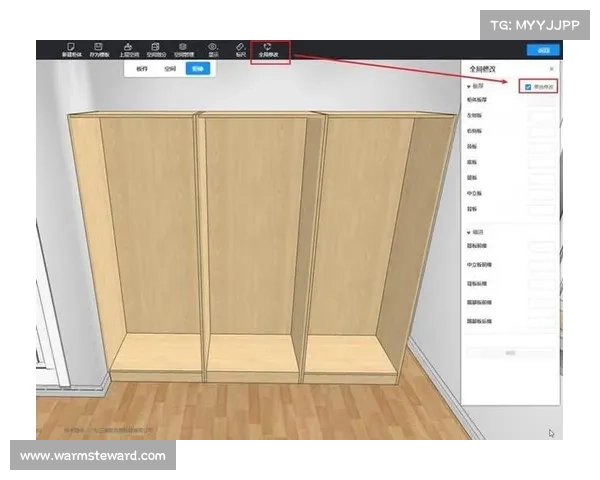Open the 空间管理 space management tool
This screenshot has width=600, height=480.
[183, 48]
